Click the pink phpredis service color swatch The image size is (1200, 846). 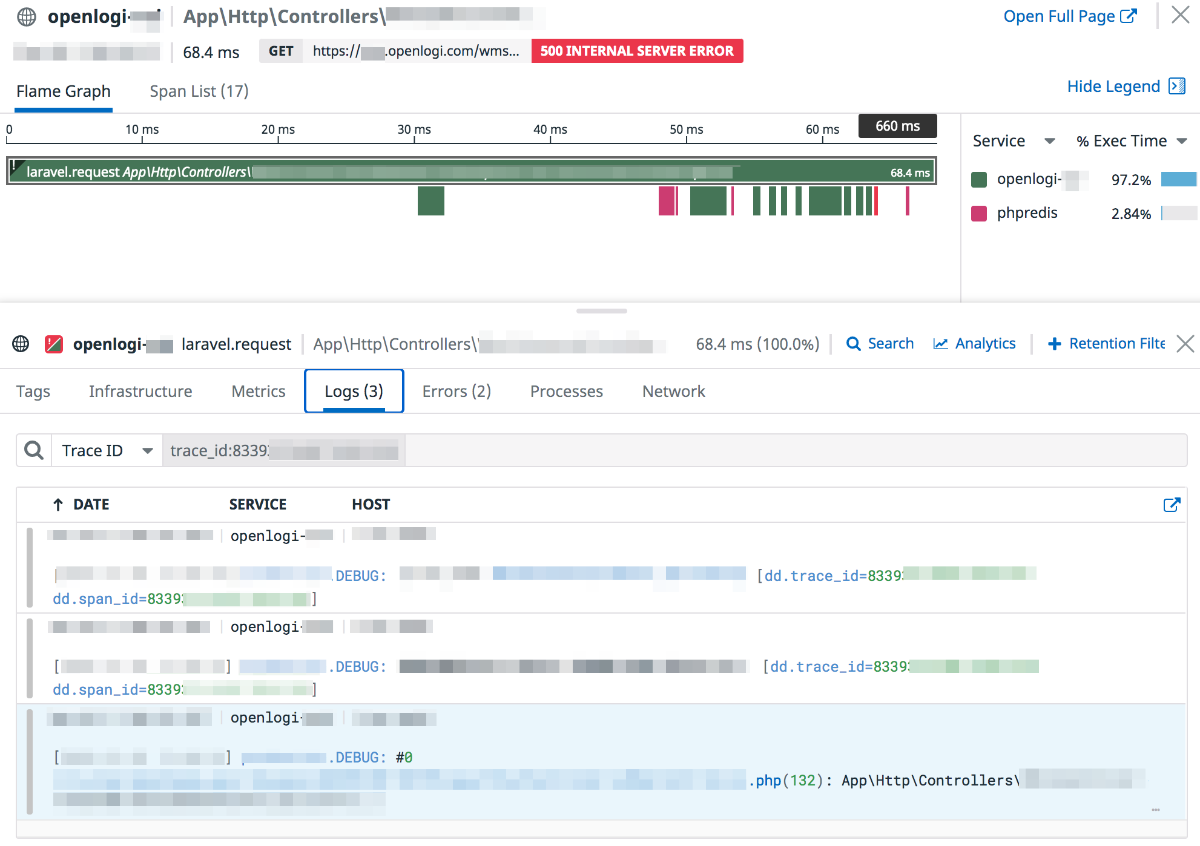979,213
